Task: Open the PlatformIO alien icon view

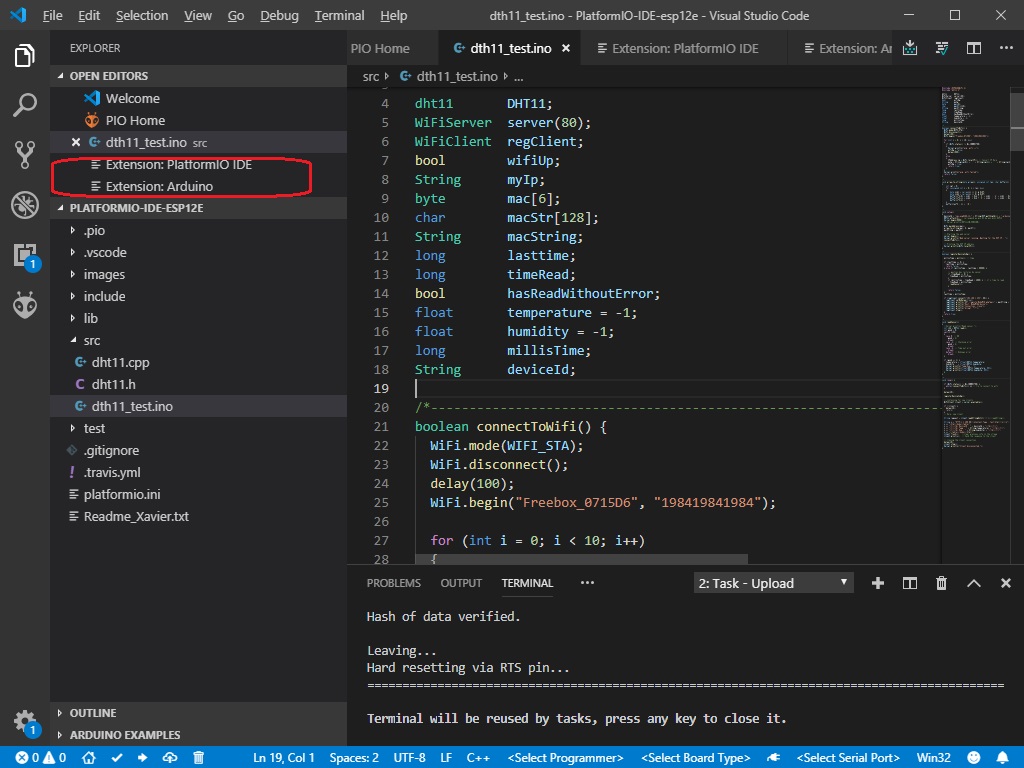Action: (x=25, y=305)
